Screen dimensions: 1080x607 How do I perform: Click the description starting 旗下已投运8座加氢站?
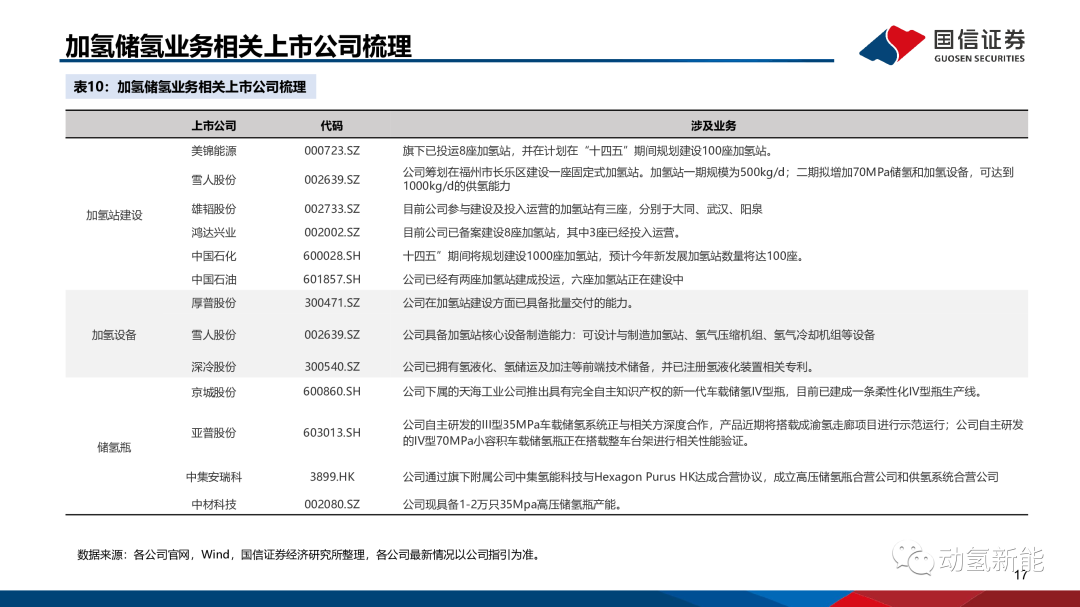click(x=590, y=152)
